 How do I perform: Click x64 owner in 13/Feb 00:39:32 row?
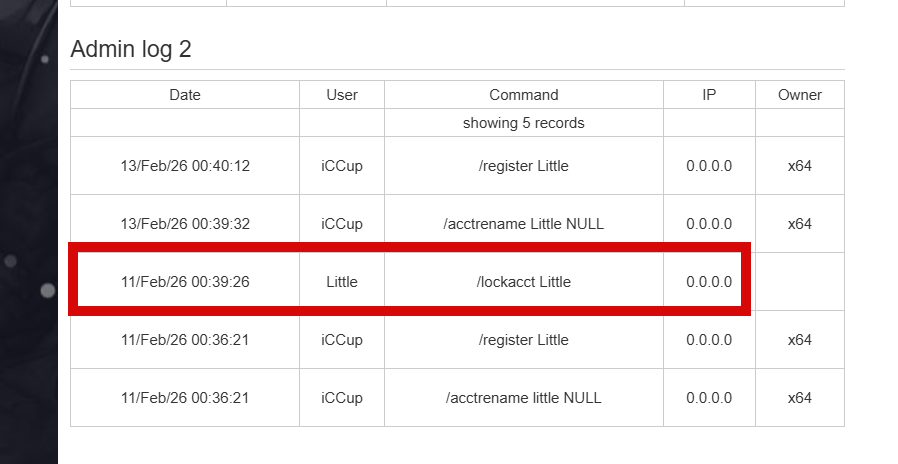(800, 224)
